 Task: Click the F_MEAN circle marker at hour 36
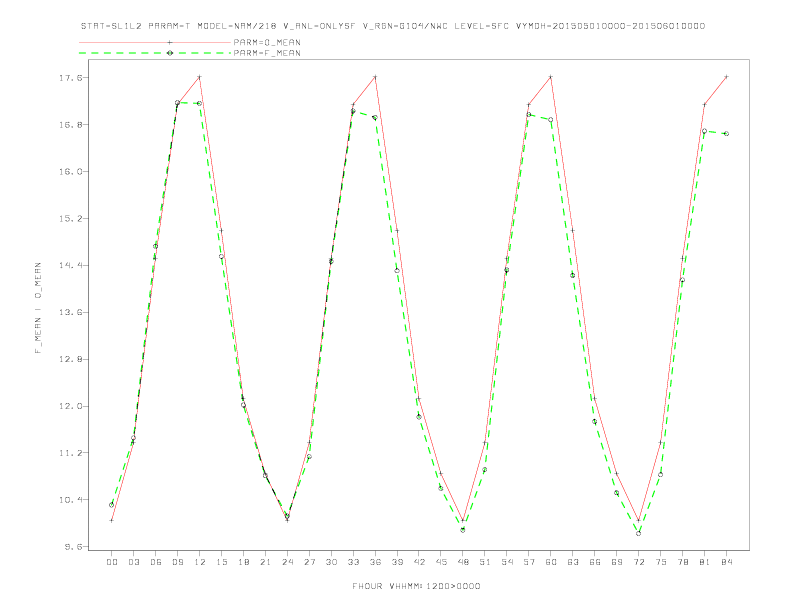(x=375, y=118)
